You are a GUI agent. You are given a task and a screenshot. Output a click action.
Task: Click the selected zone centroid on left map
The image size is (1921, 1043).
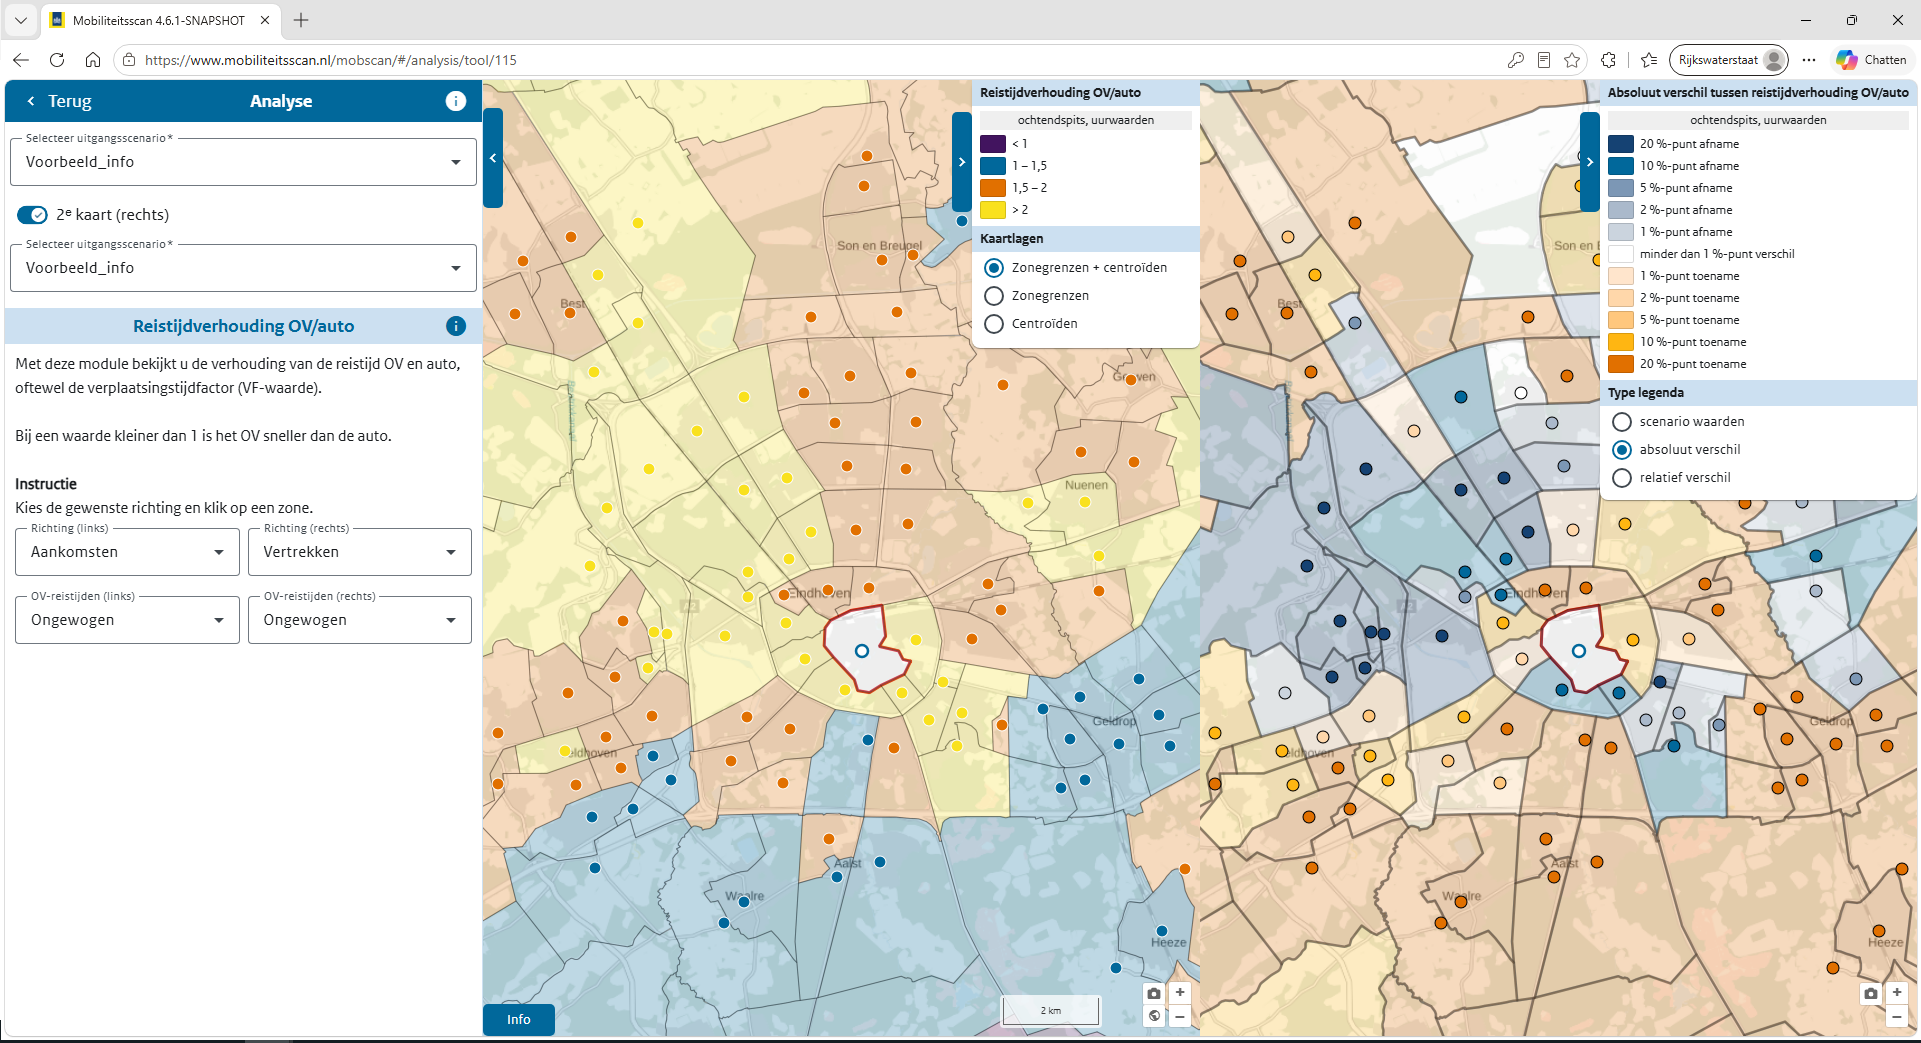coord(862,651)
